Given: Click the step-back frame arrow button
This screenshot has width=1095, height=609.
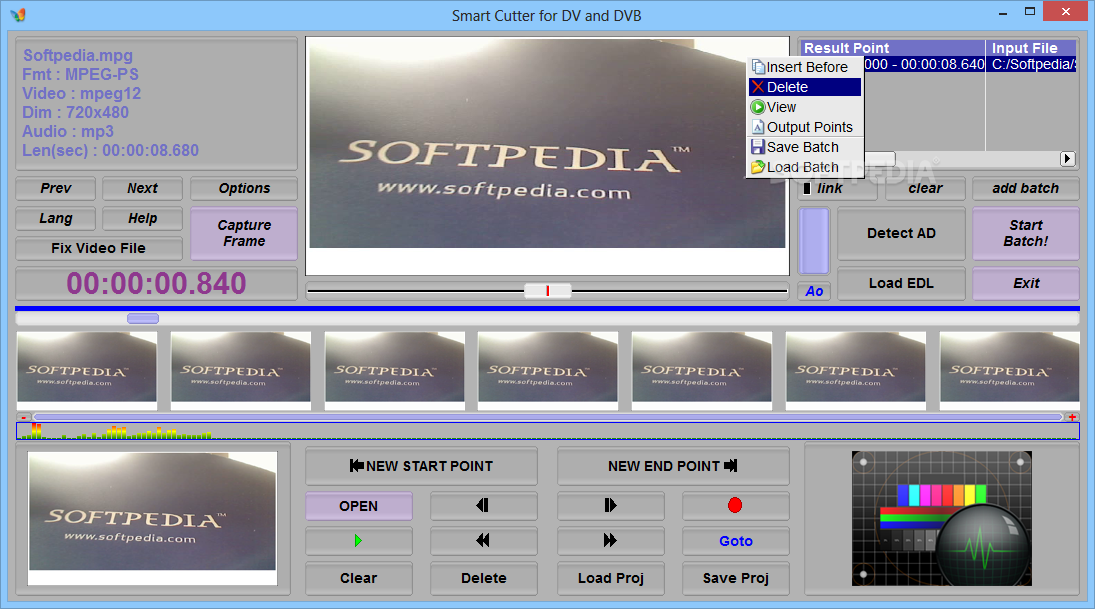Looking at the screenshot, I should pyautogui.click(x=483, y=506).
